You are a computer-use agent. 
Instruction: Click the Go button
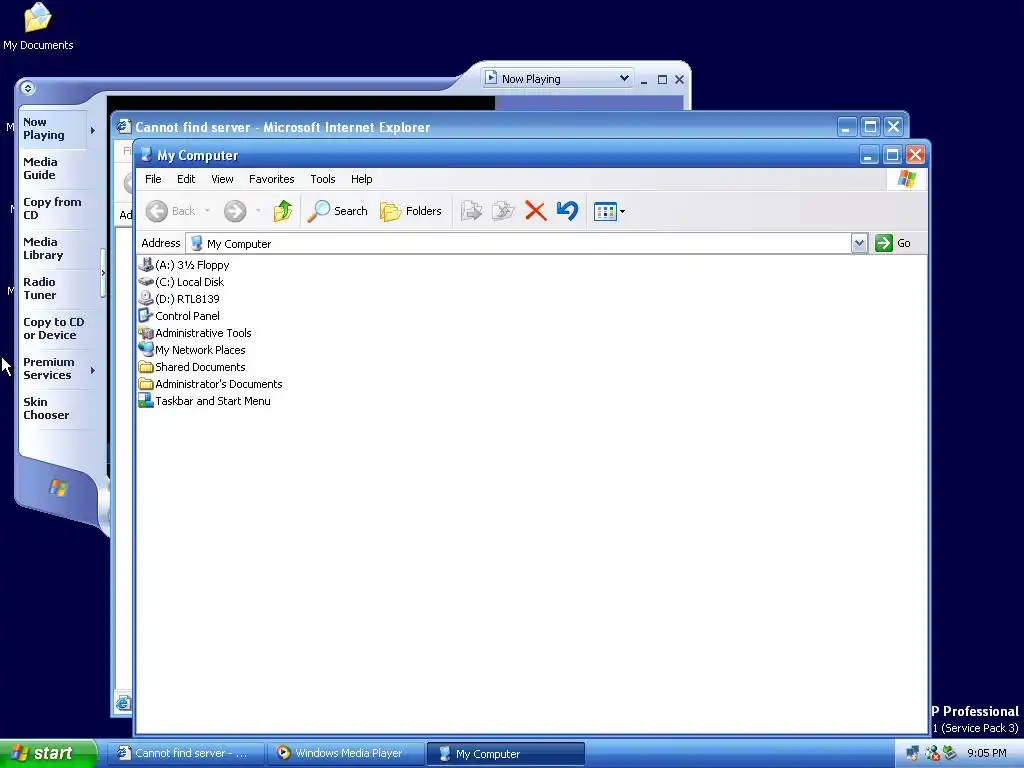point(893,243)
